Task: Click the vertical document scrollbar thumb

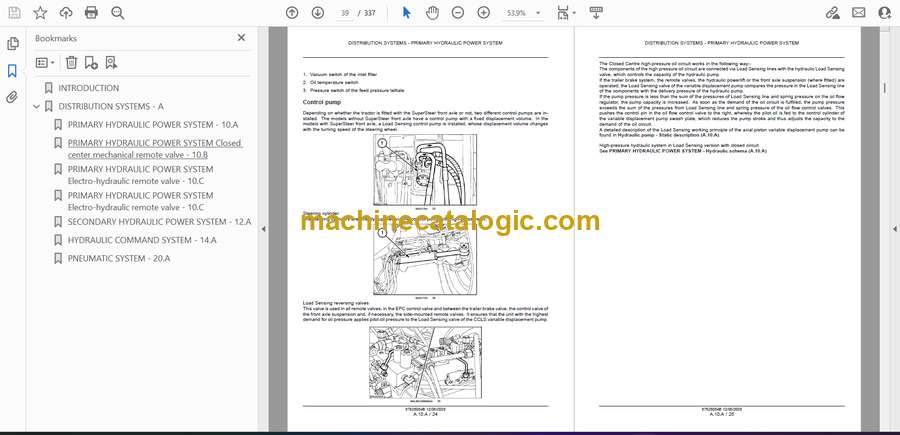Action: click(885, 89)
